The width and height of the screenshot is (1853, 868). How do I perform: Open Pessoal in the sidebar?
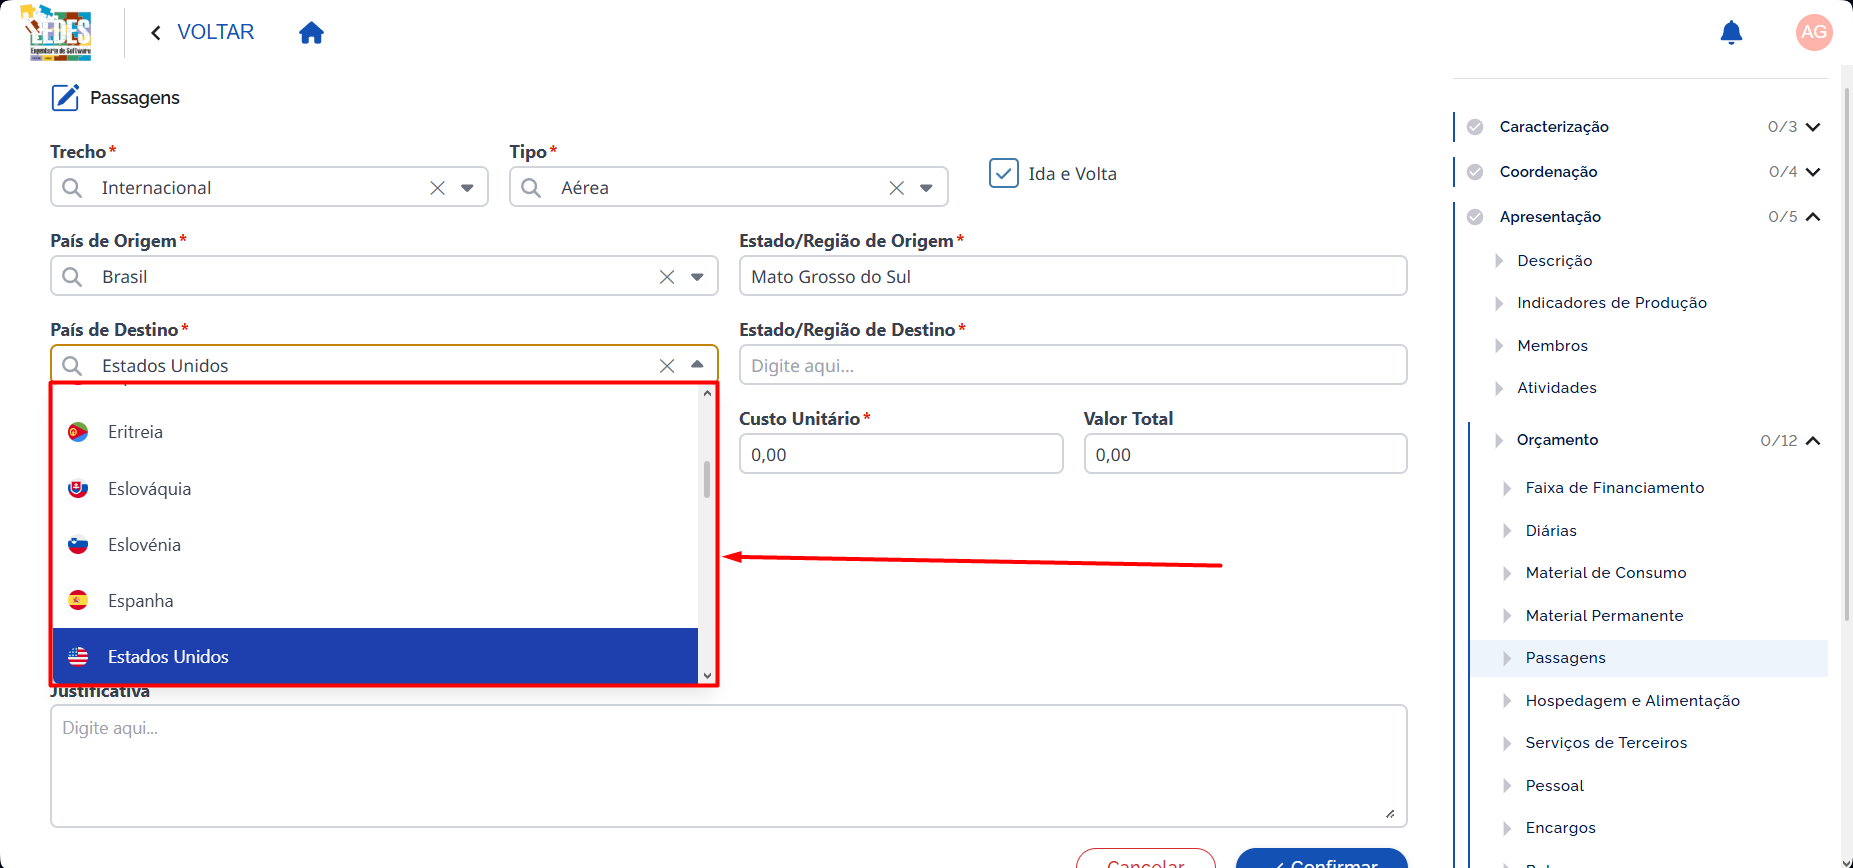coord(1554,786)
